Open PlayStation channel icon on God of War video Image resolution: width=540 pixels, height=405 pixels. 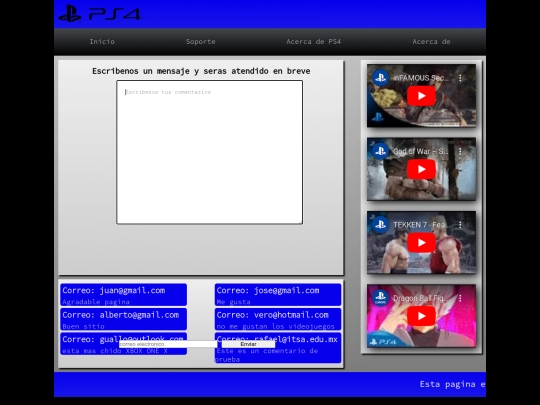pyautogui.click(x=380, y=151)
